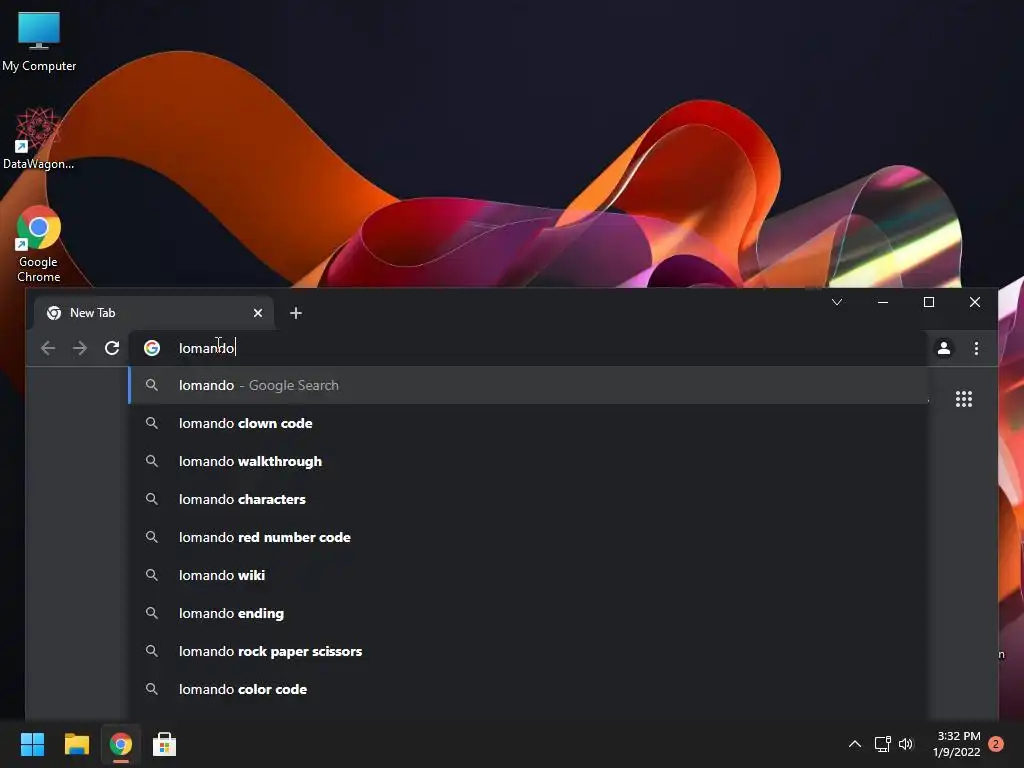Choose the 'lomando clown code' suggestion
Viewport: 1024px width, 768px height.
pyautogui.click(x=528, y=423)
